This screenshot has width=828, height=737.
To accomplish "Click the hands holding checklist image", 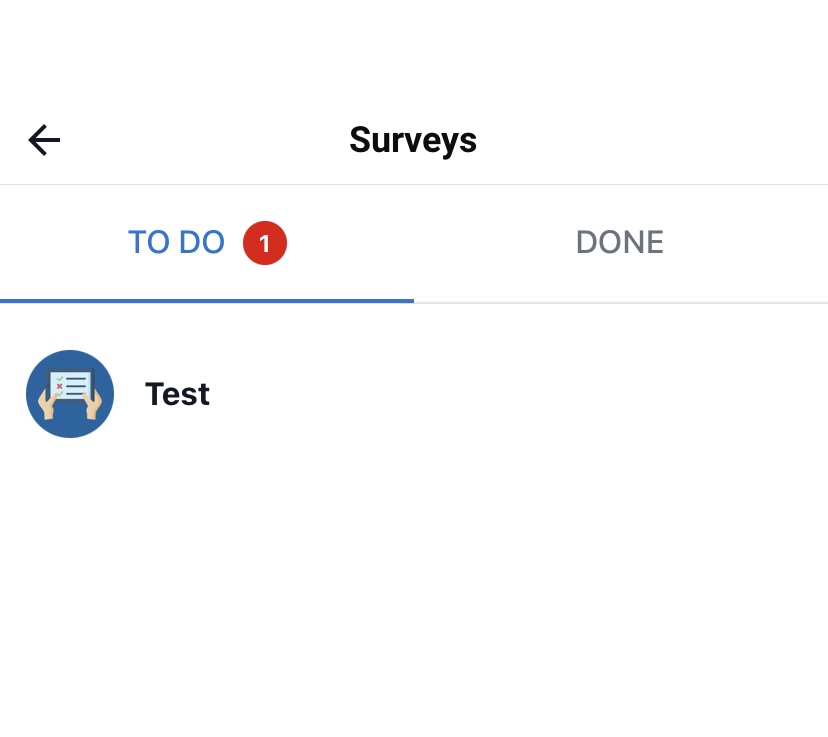I will coord(70,396).
